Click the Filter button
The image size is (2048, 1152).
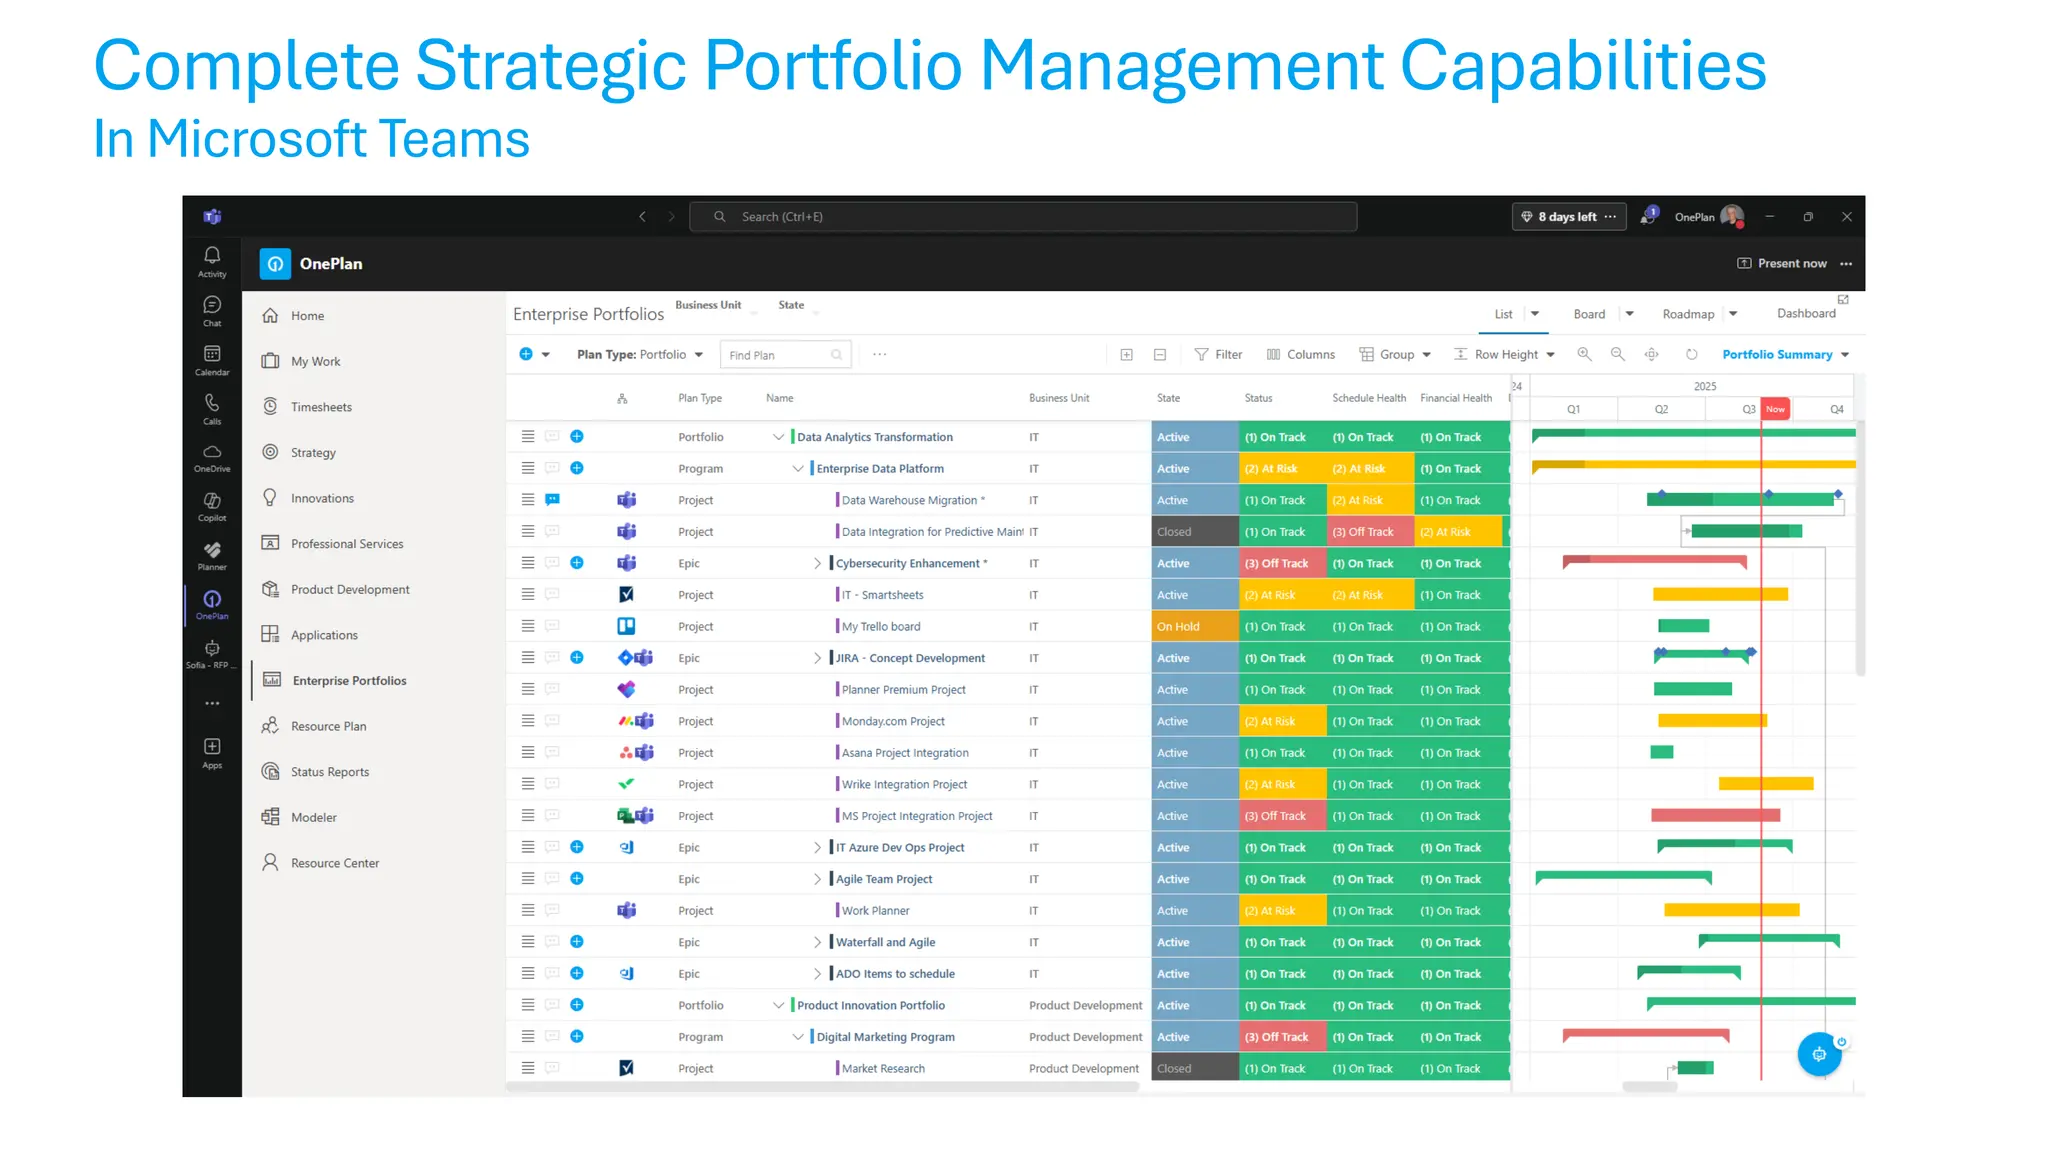(1218, 354)
